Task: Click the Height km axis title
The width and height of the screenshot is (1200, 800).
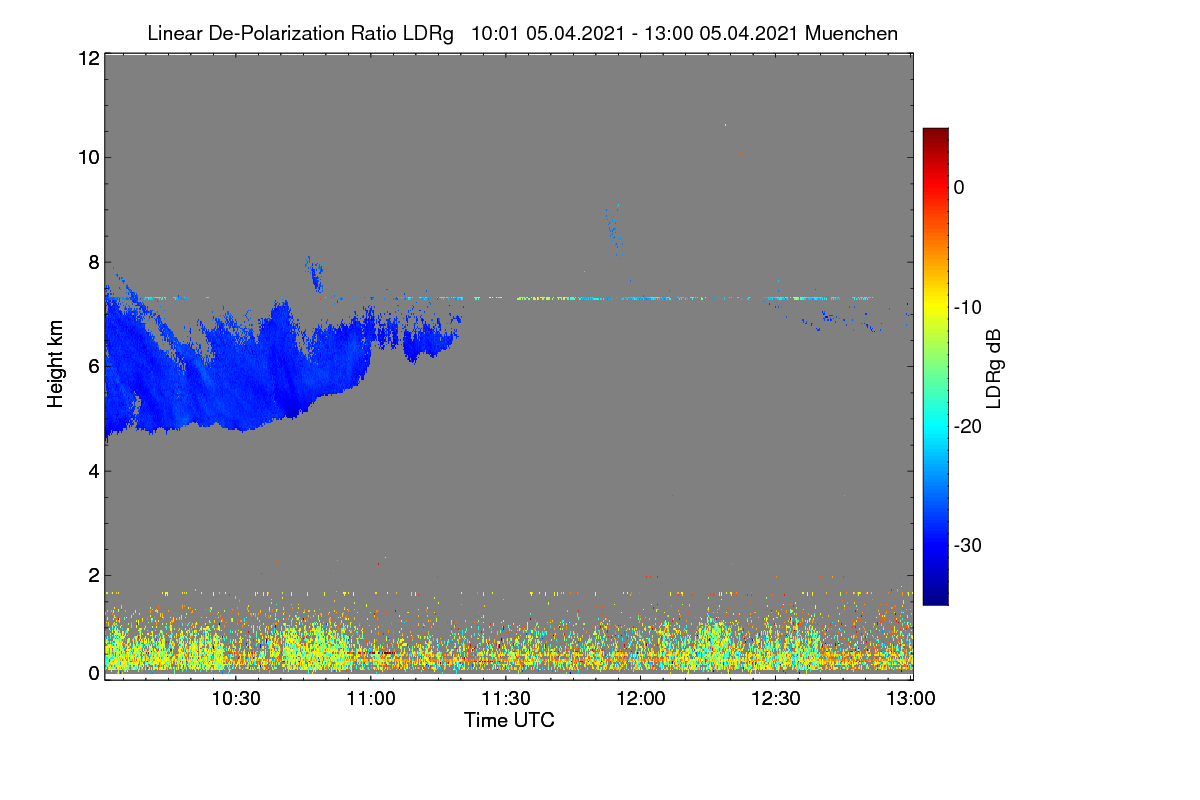Action: coord(56,365)
